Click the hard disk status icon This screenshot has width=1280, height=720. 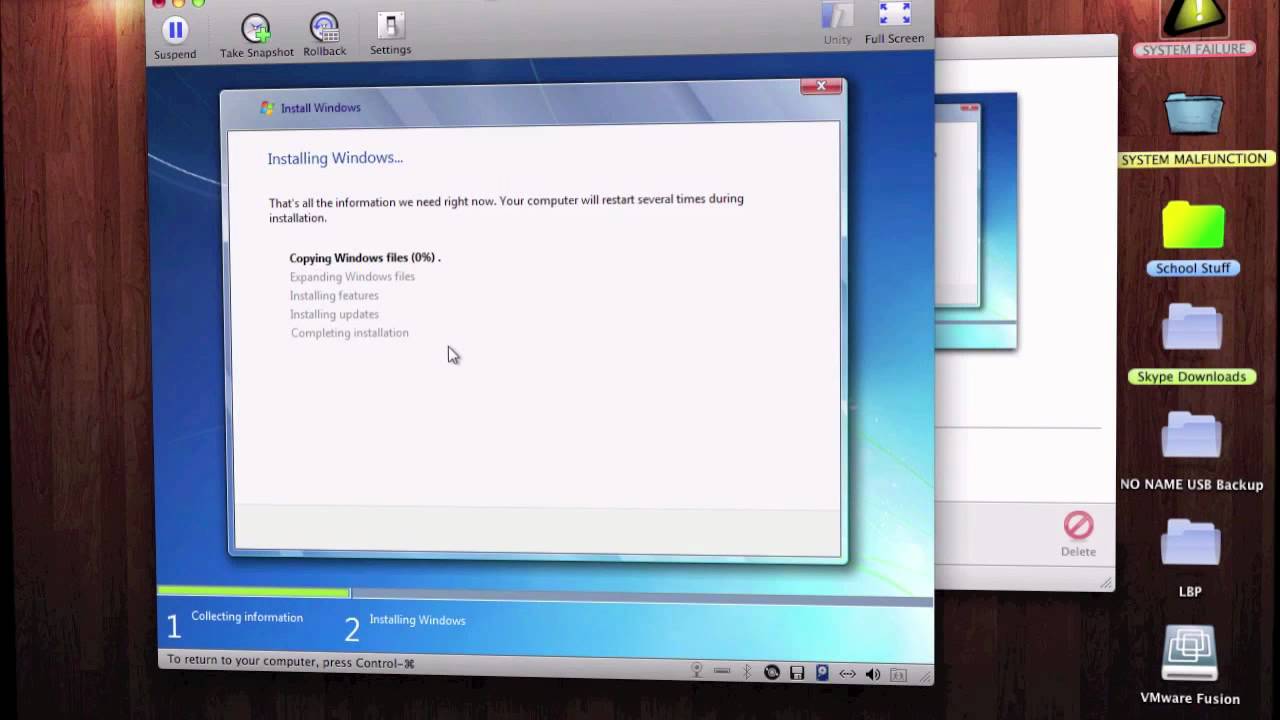[x=822, y=672]
